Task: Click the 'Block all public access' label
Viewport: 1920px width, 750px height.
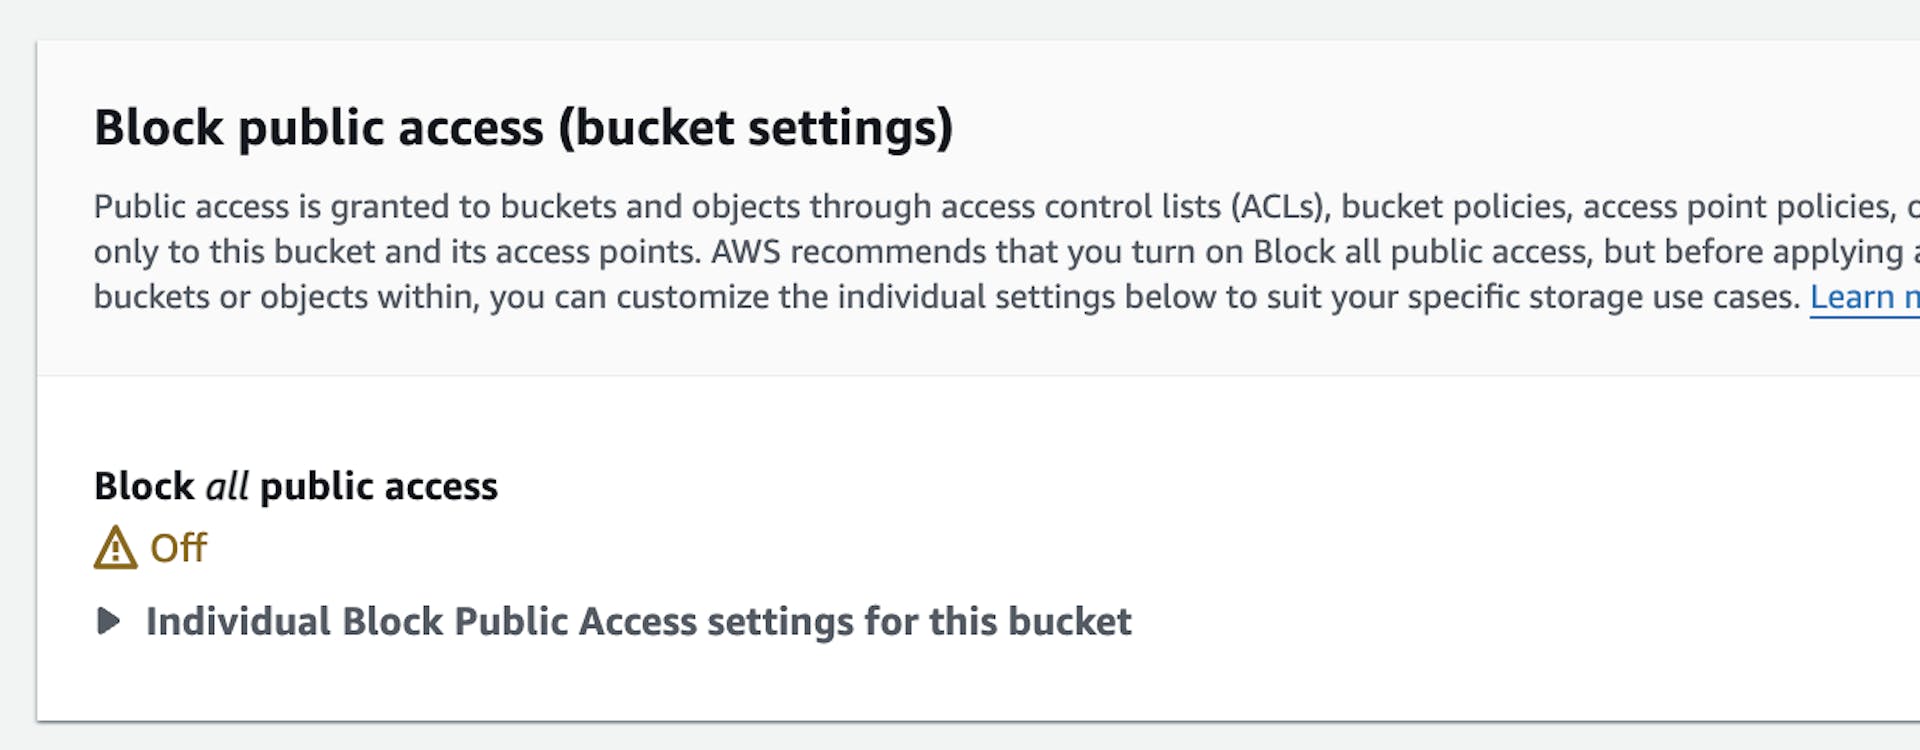Action: [295, 486]
